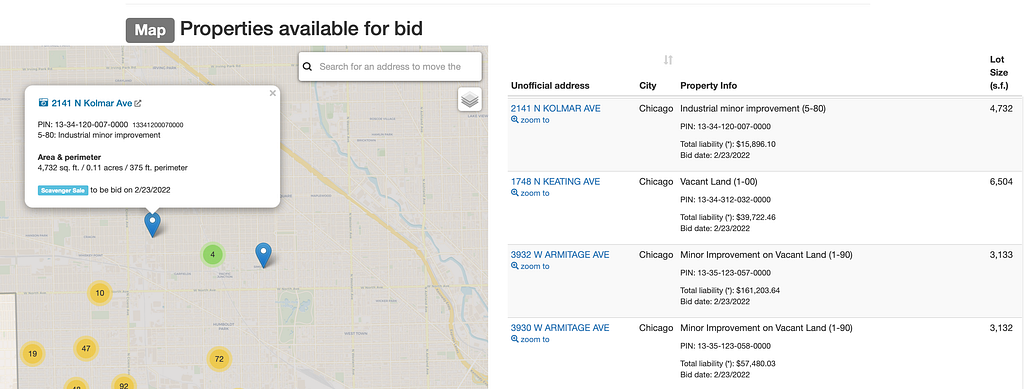Click the Scavenger Sale badge in popup
The width and height of the screenshot is (1024, 389).
click(x=63, y=190)
